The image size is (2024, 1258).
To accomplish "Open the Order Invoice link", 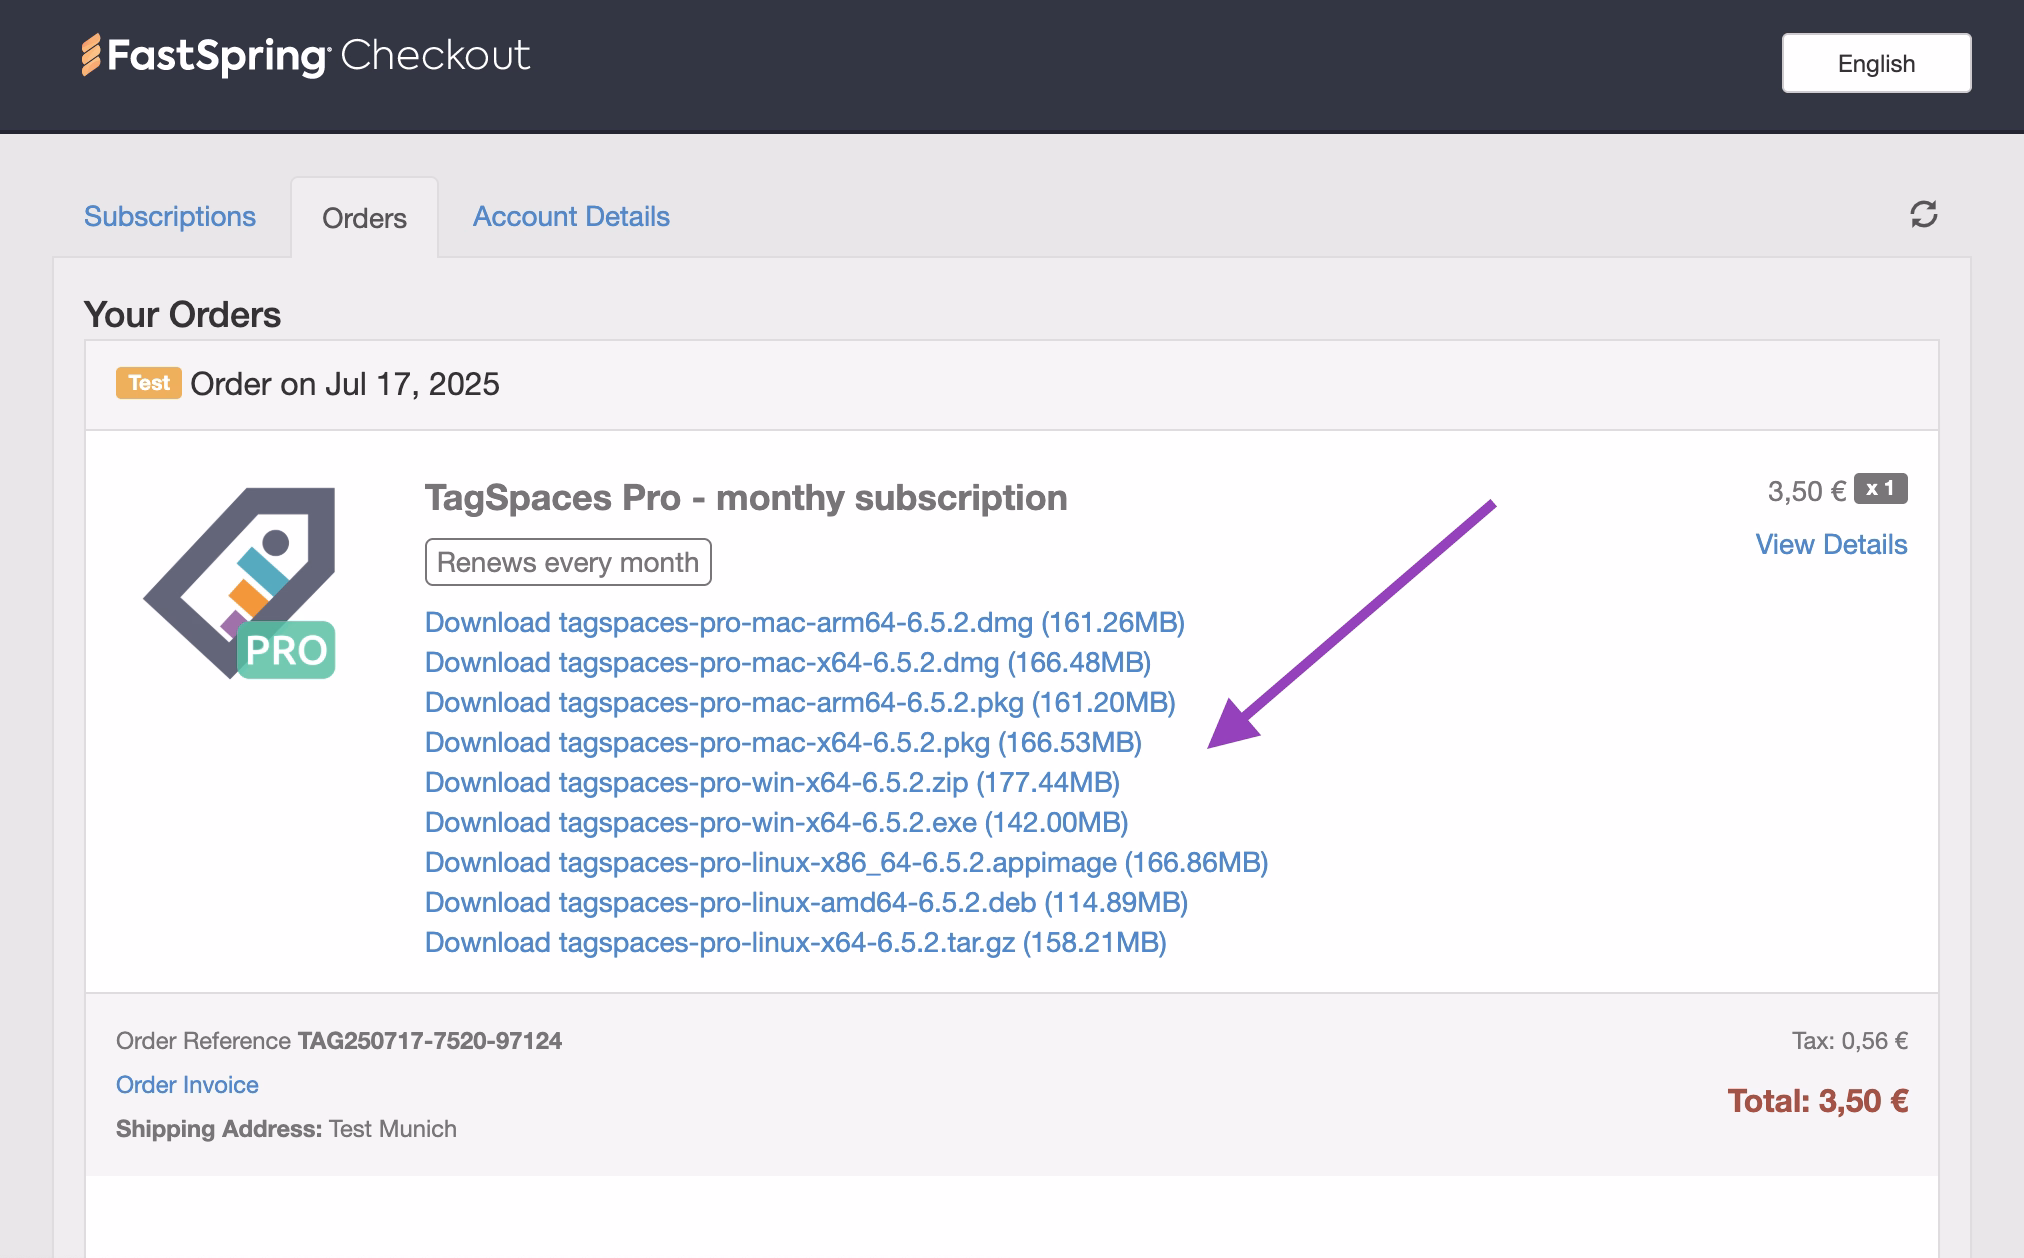I will [187, 1084].
